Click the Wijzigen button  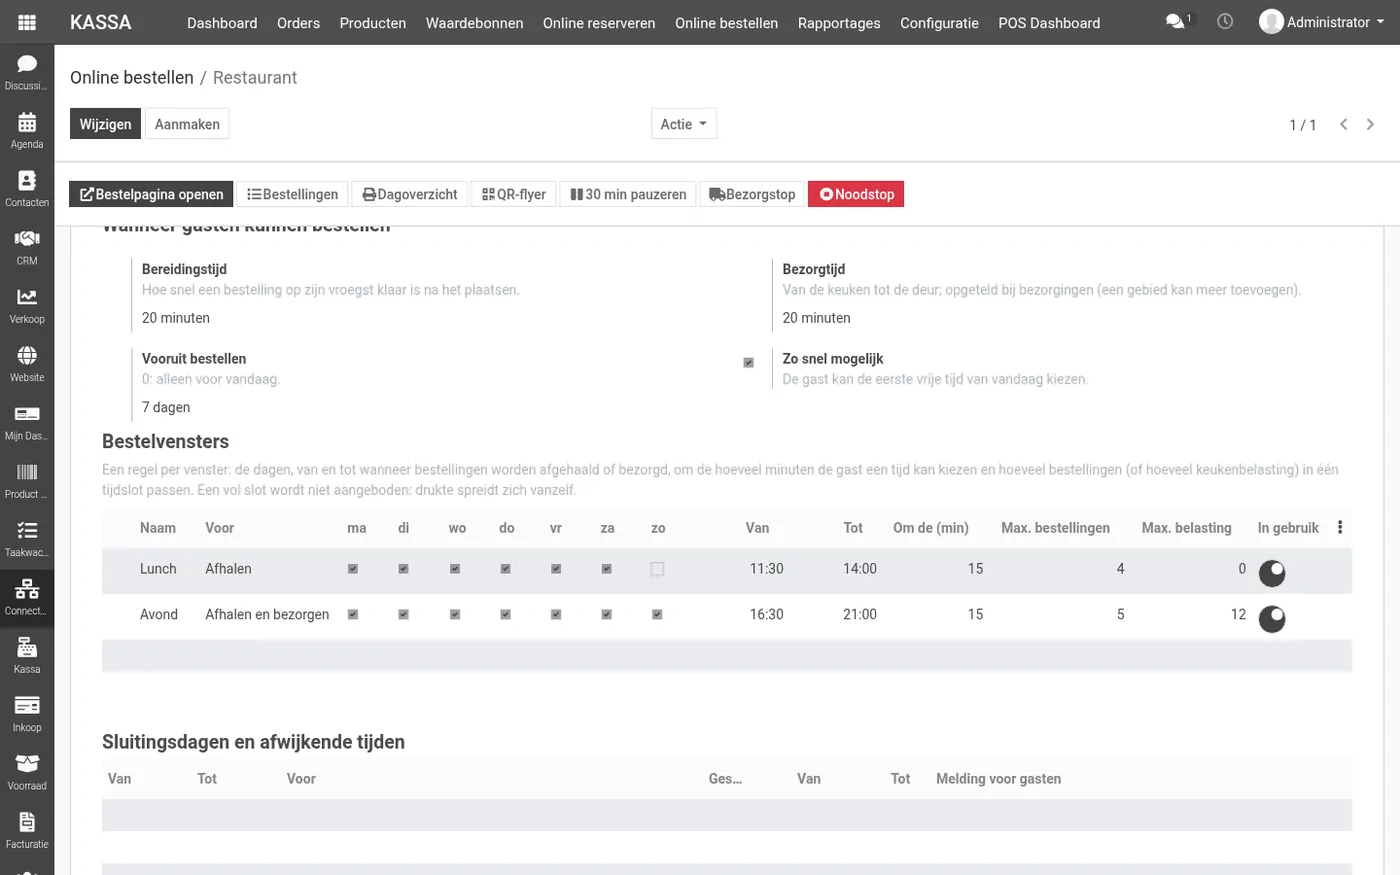pyautogui.click(x=105, y=124)
